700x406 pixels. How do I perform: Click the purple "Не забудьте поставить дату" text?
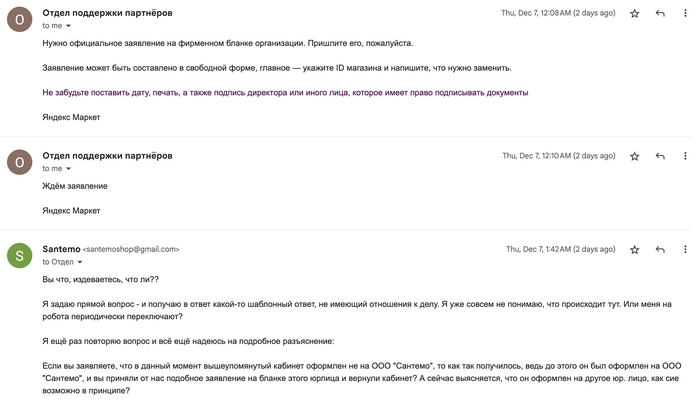285,92
